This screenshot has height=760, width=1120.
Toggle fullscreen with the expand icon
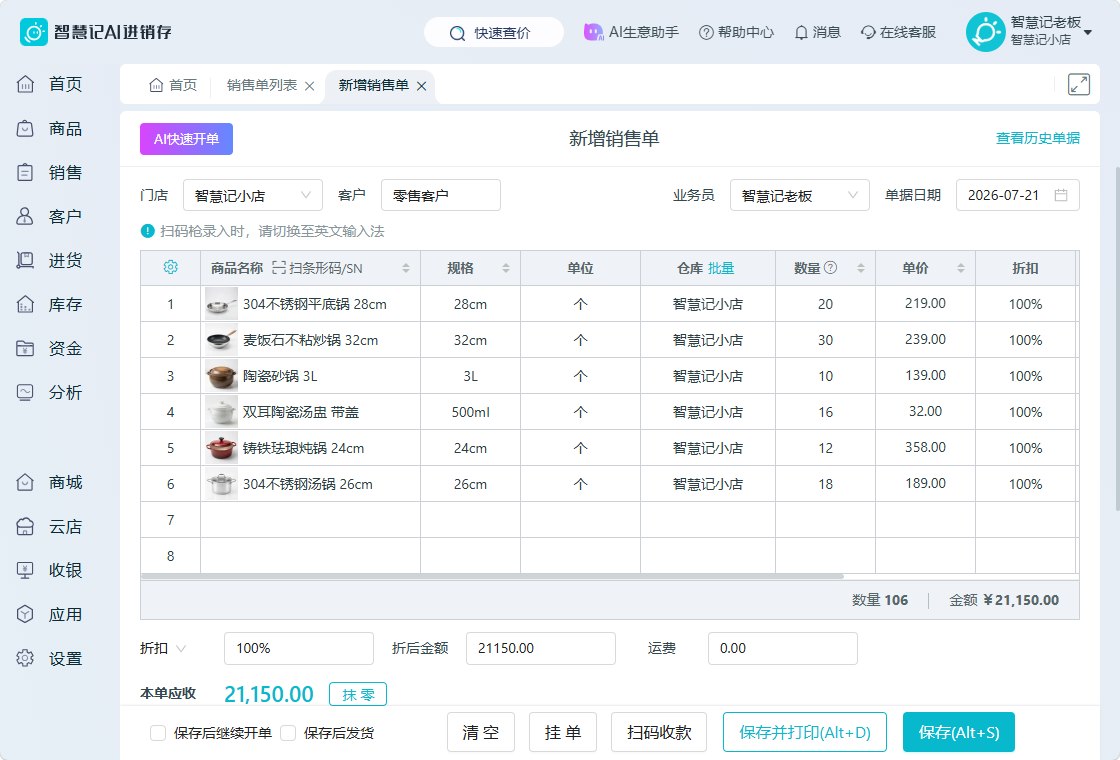click(x=1079, y=84)
